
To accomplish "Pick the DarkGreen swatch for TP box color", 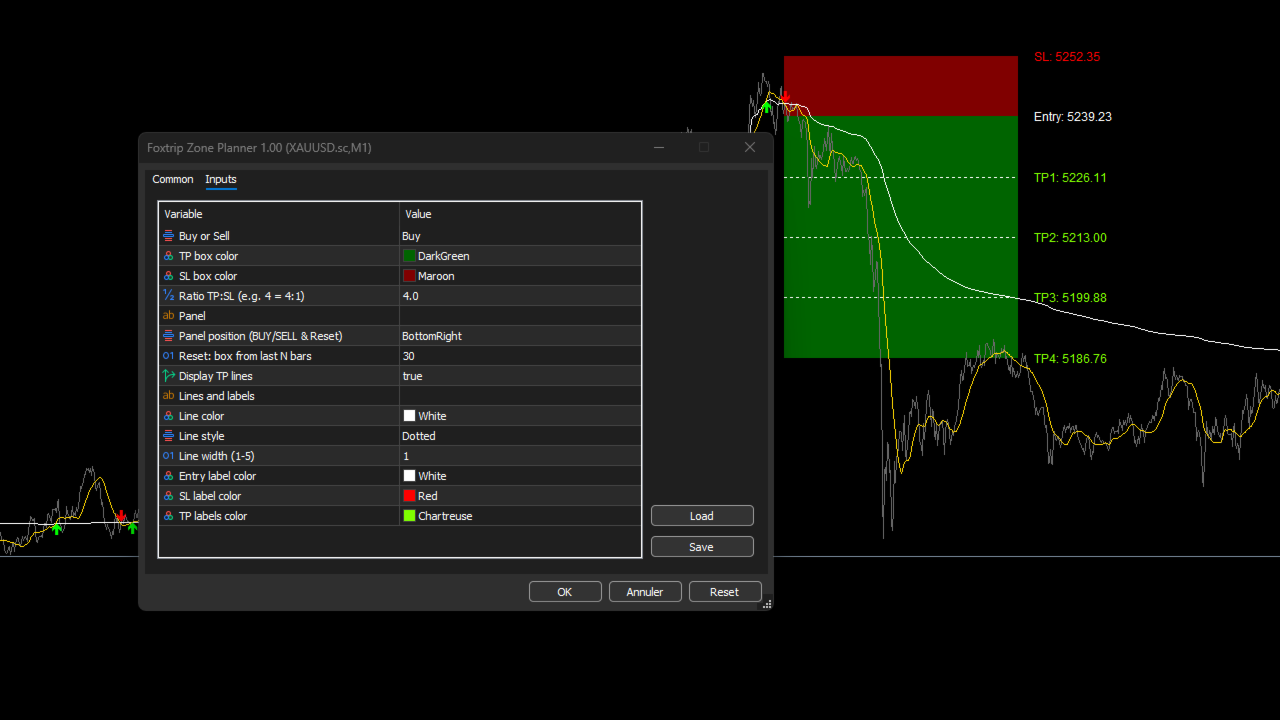I will [x=409, y=256].
